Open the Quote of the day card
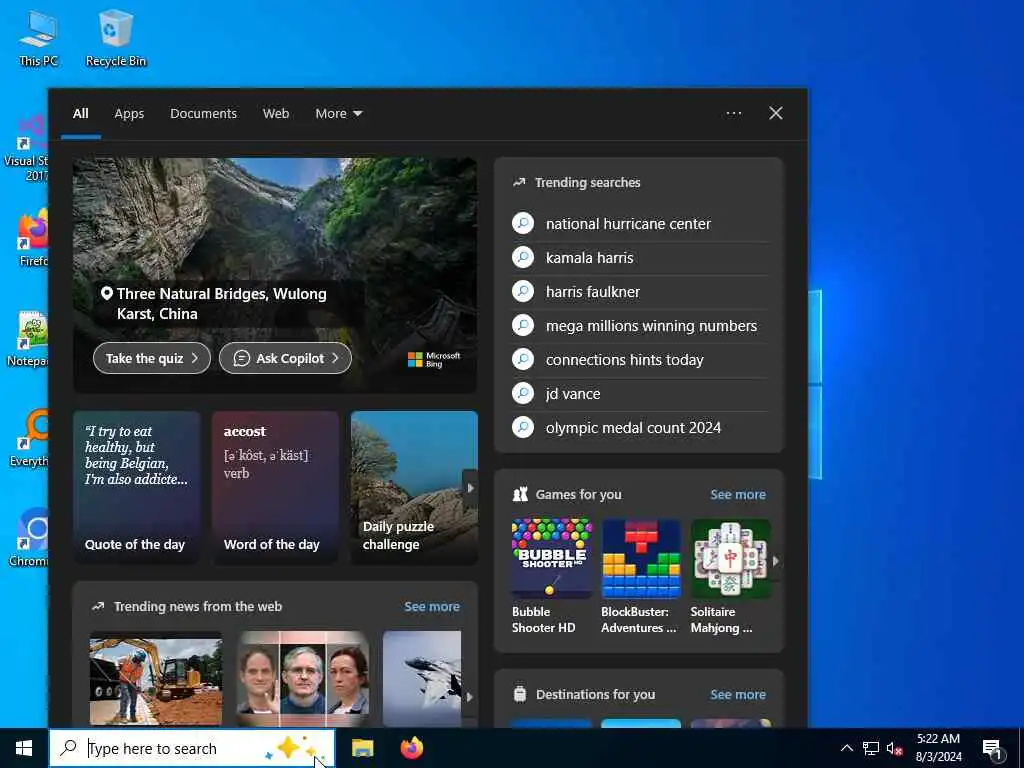The width and height of the screenshot is (1024, 768). tap(136, 487)
